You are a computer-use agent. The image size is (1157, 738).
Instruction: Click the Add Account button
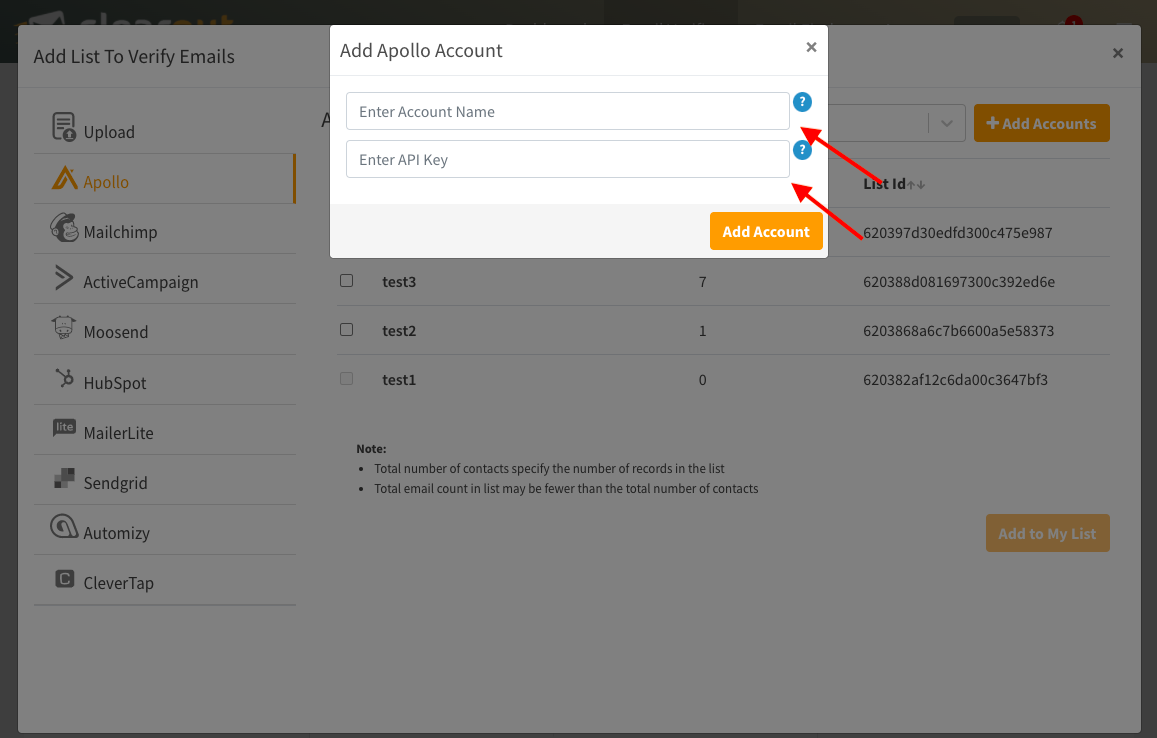(766, 231)
